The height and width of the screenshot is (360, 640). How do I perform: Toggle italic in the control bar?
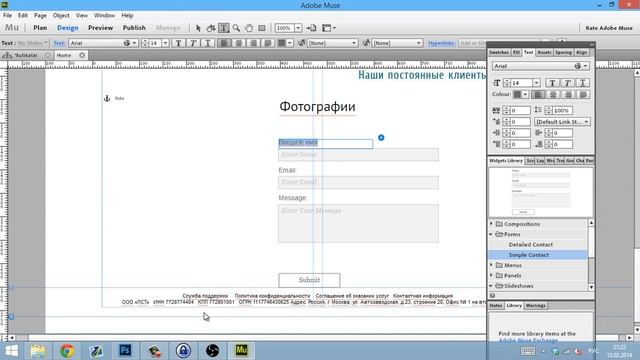tap(193, 43)
